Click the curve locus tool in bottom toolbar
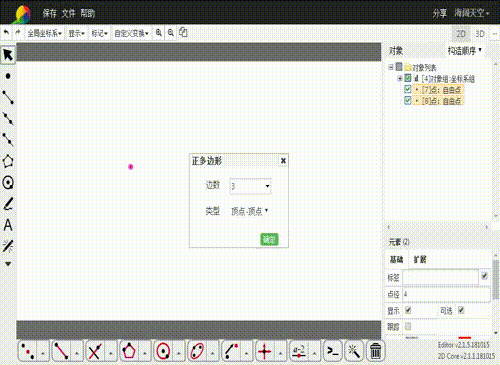The image size is (500, 365). (231, 351)
